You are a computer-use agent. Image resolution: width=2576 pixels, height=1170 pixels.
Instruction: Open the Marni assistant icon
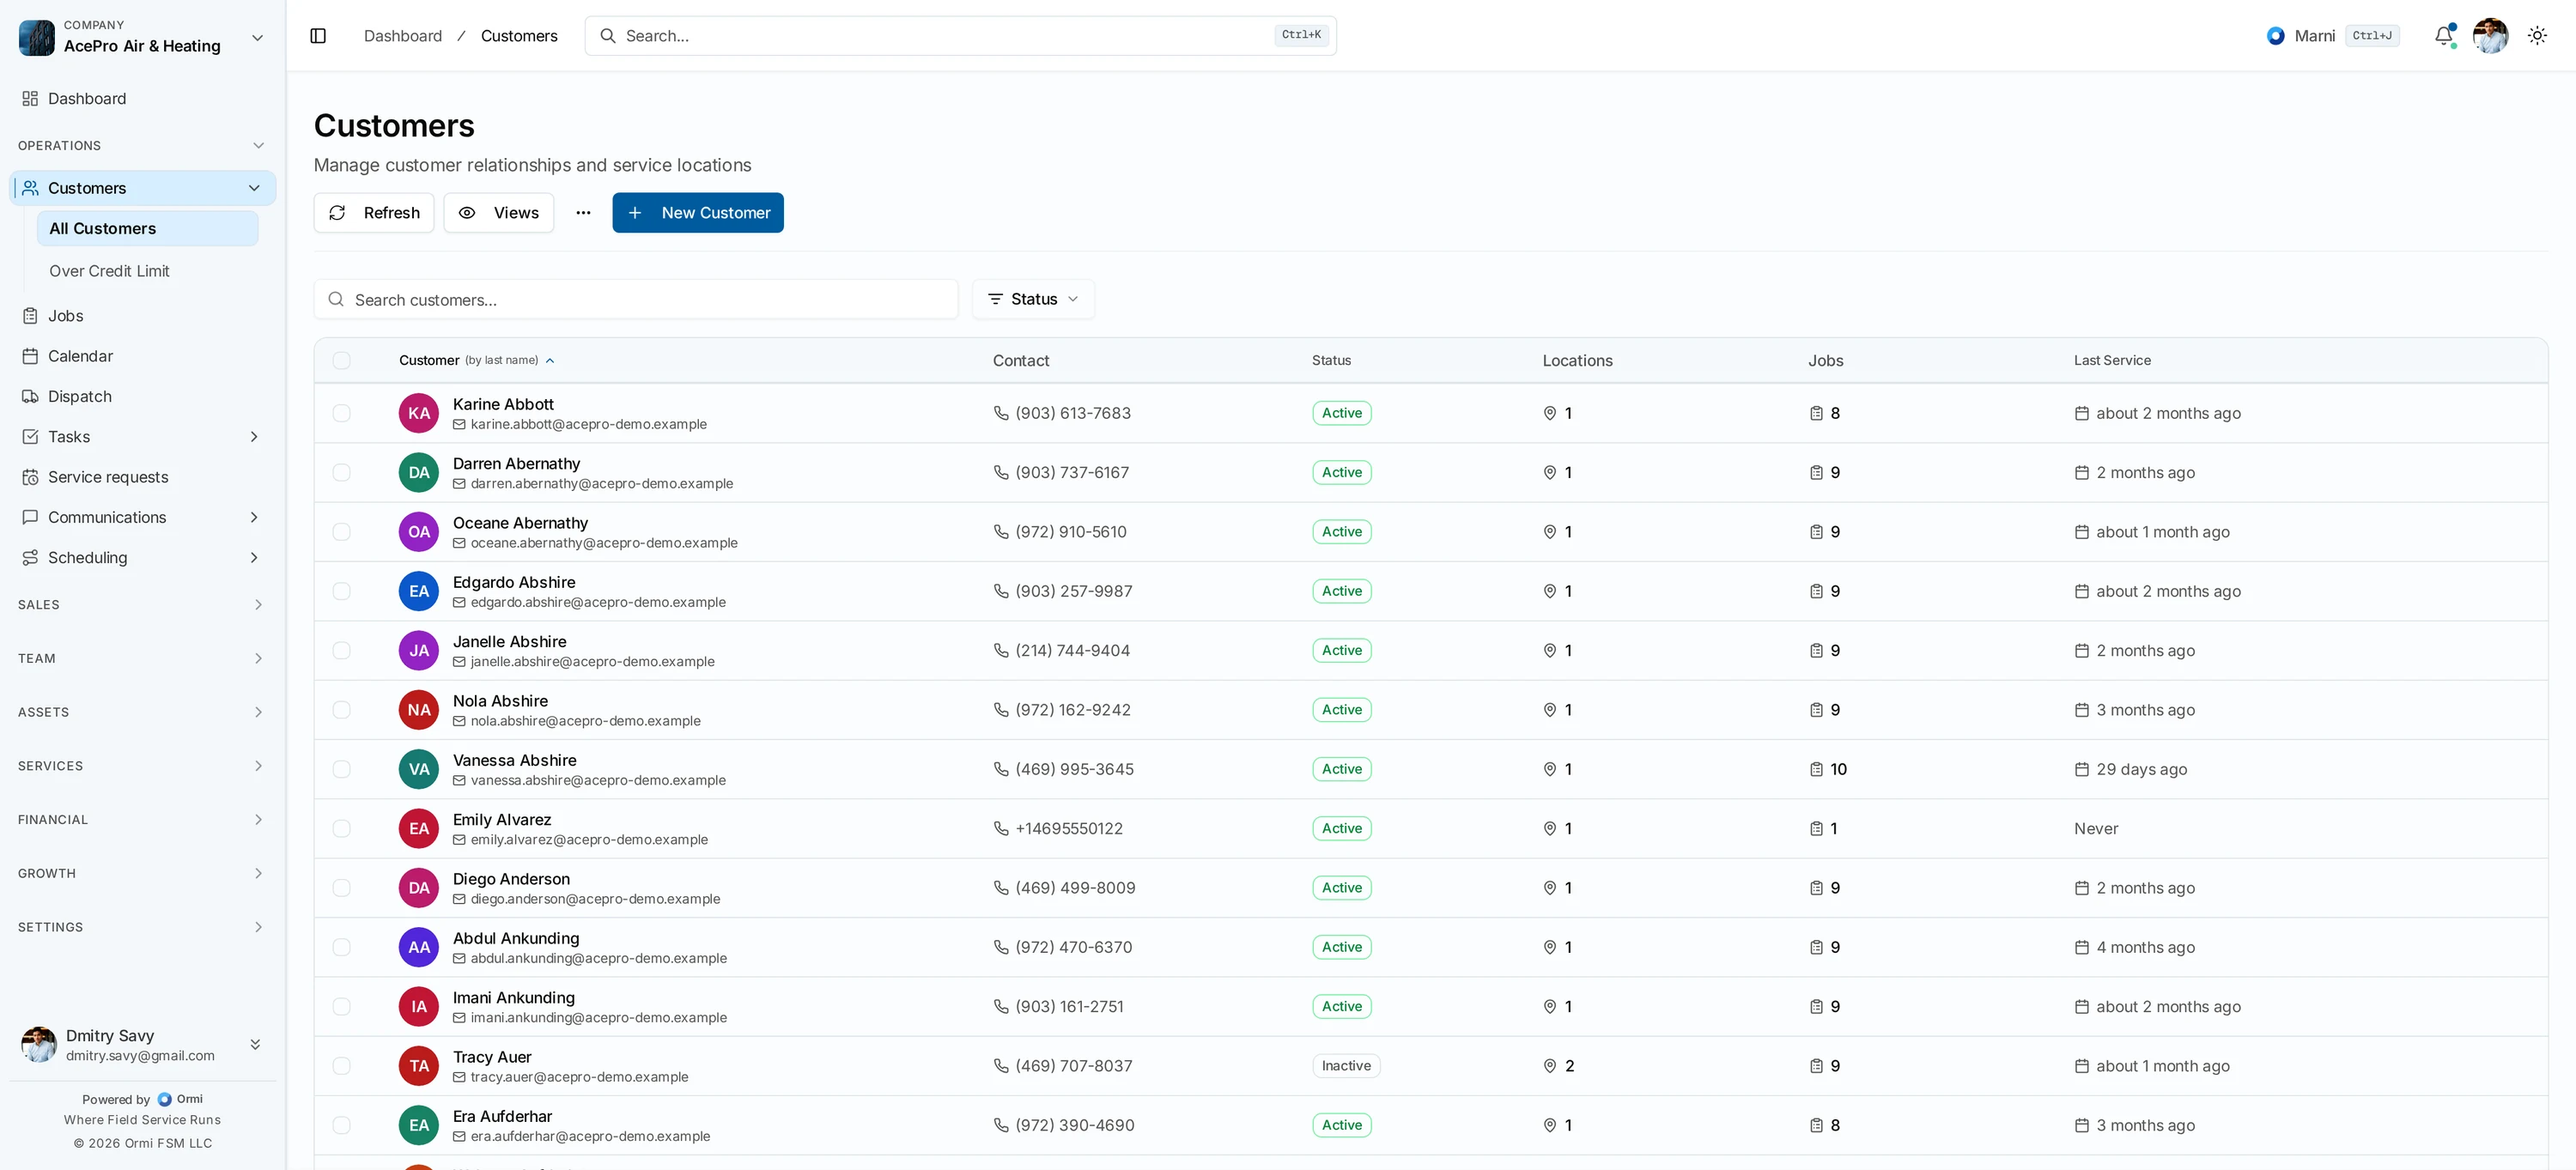tap(2275, 36)
